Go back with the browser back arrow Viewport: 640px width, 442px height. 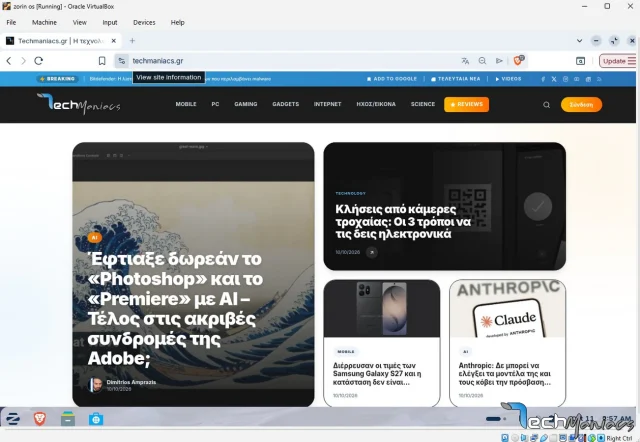(x=9, y=61)
